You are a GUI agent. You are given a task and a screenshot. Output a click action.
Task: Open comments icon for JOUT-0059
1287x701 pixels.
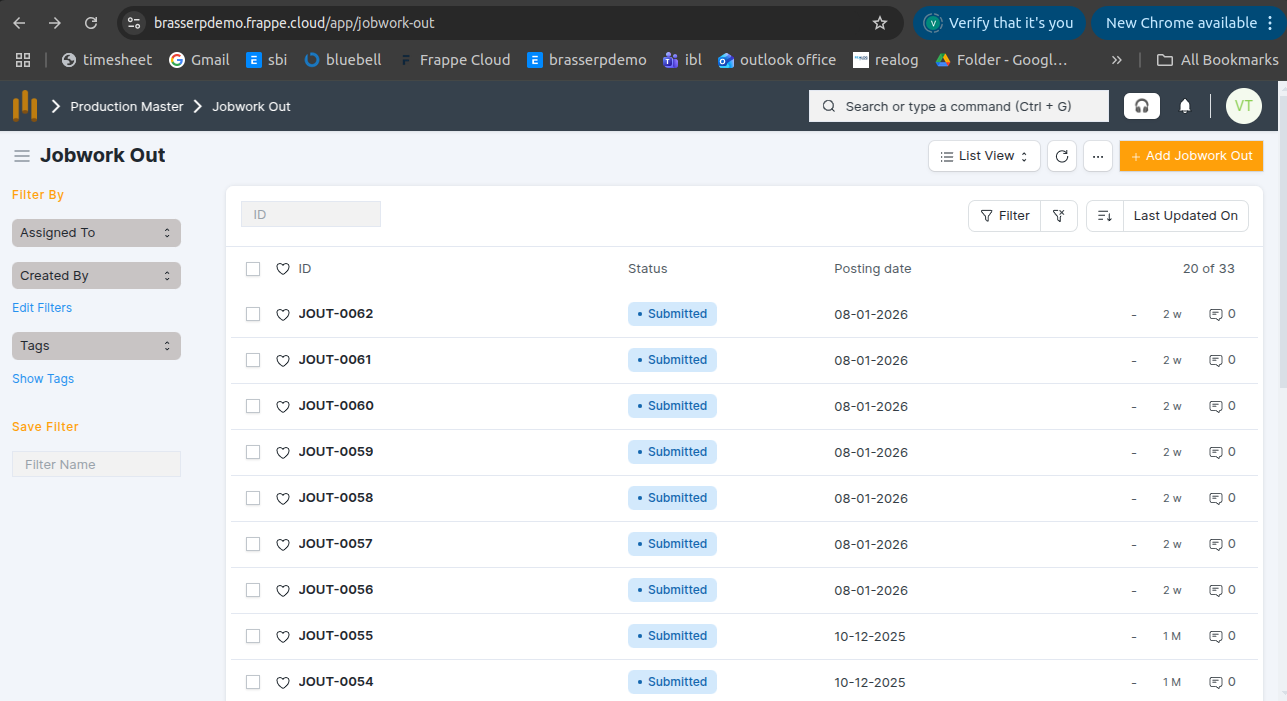(x=1216, y=452)
